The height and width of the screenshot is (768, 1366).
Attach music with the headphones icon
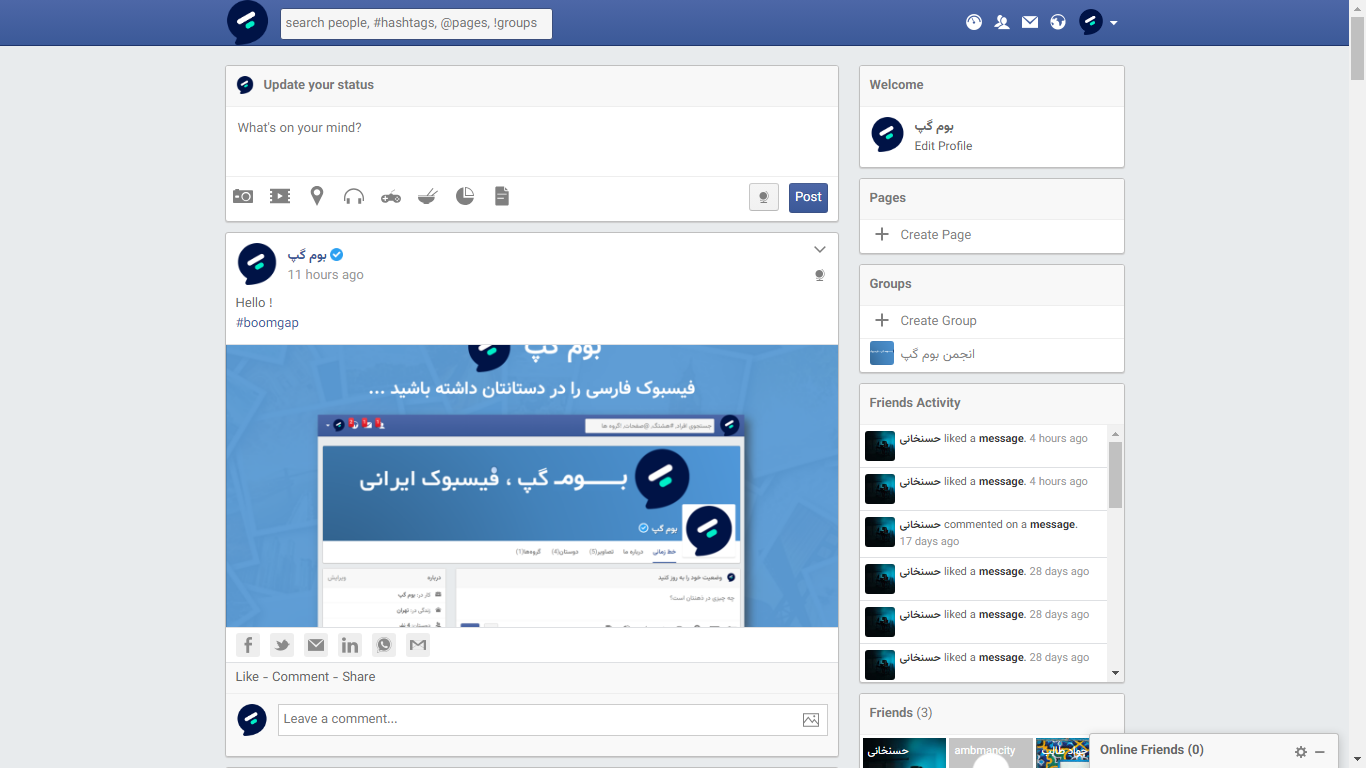pyautogui.click(x=354, y=196)
